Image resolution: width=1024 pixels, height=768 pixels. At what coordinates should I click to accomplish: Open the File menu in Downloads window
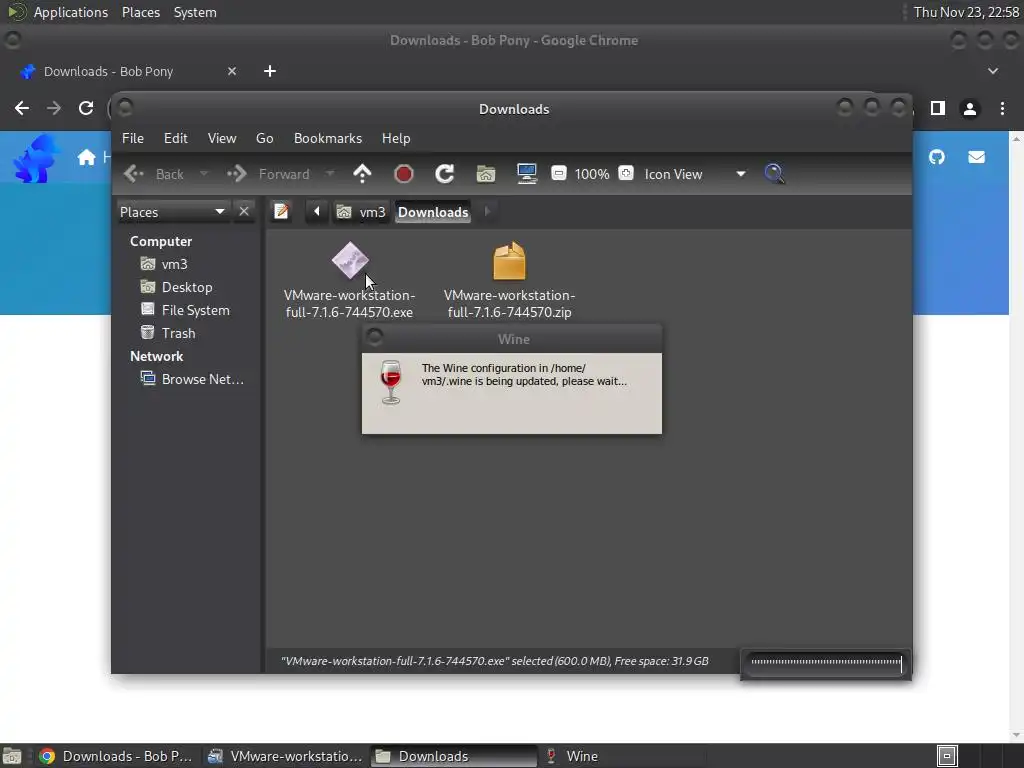click(x=133, y=138)
